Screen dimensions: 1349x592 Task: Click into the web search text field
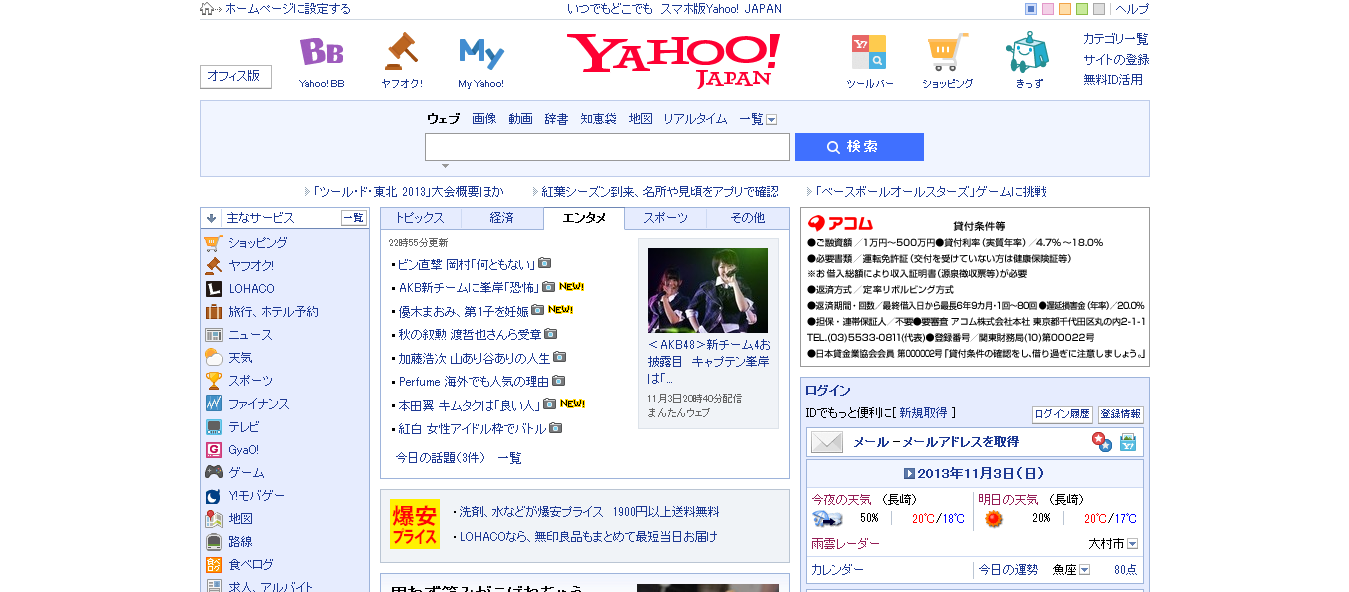[x=607, y=147]
